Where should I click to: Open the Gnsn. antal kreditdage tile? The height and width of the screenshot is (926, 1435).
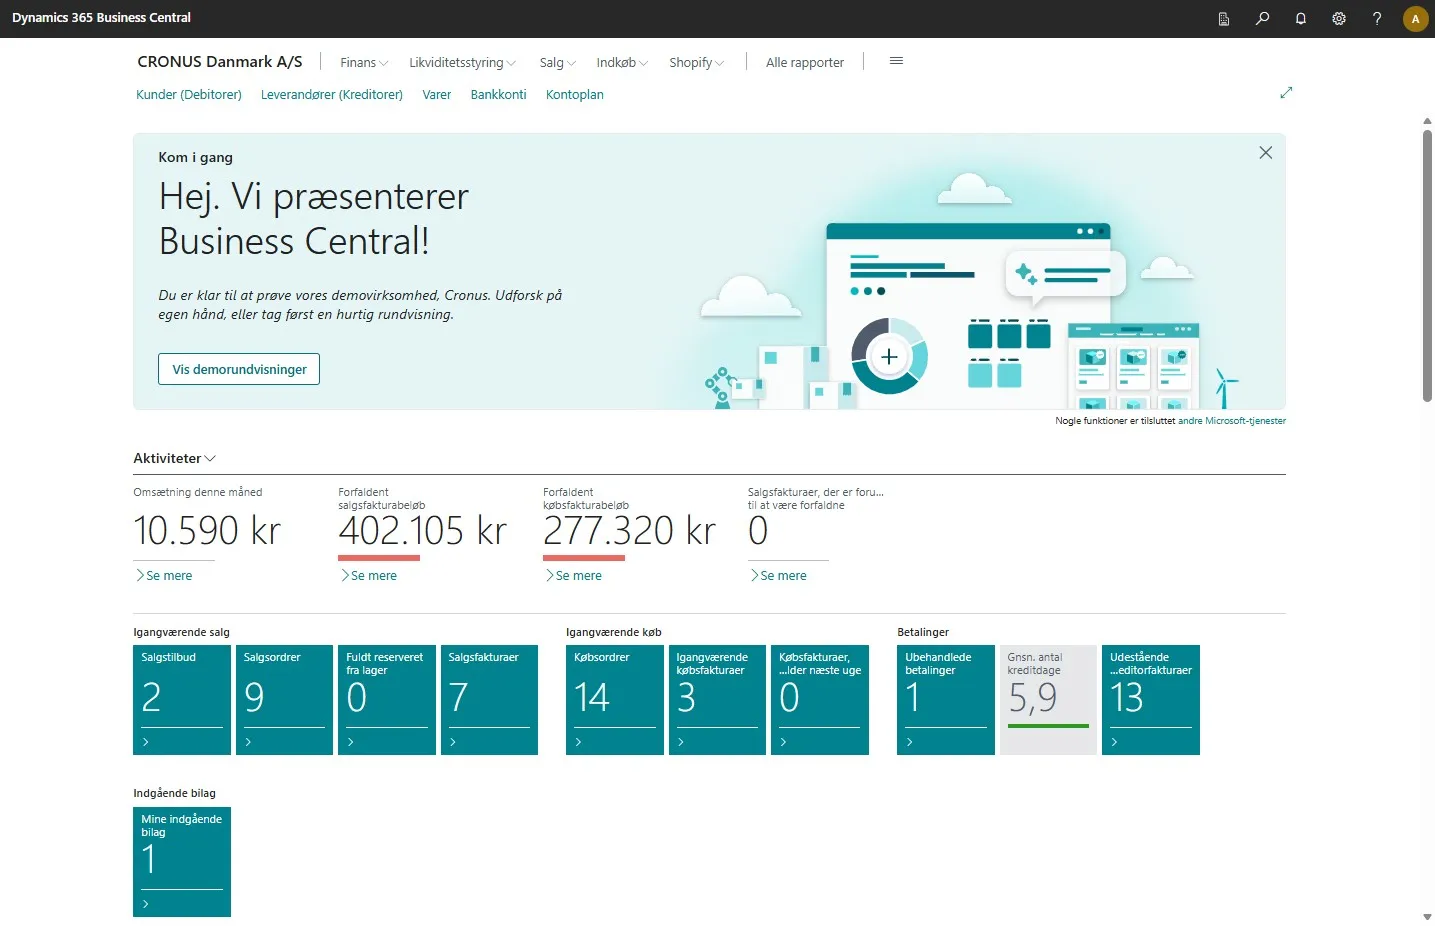tap(1048, 700)
